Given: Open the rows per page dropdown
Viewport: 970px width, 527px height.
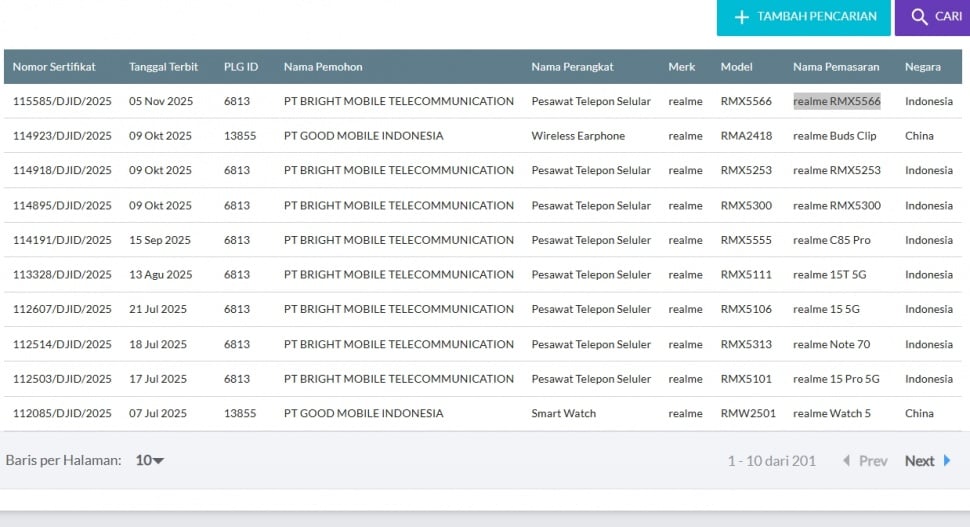Looking at the screenshot, I should (150, 460).
